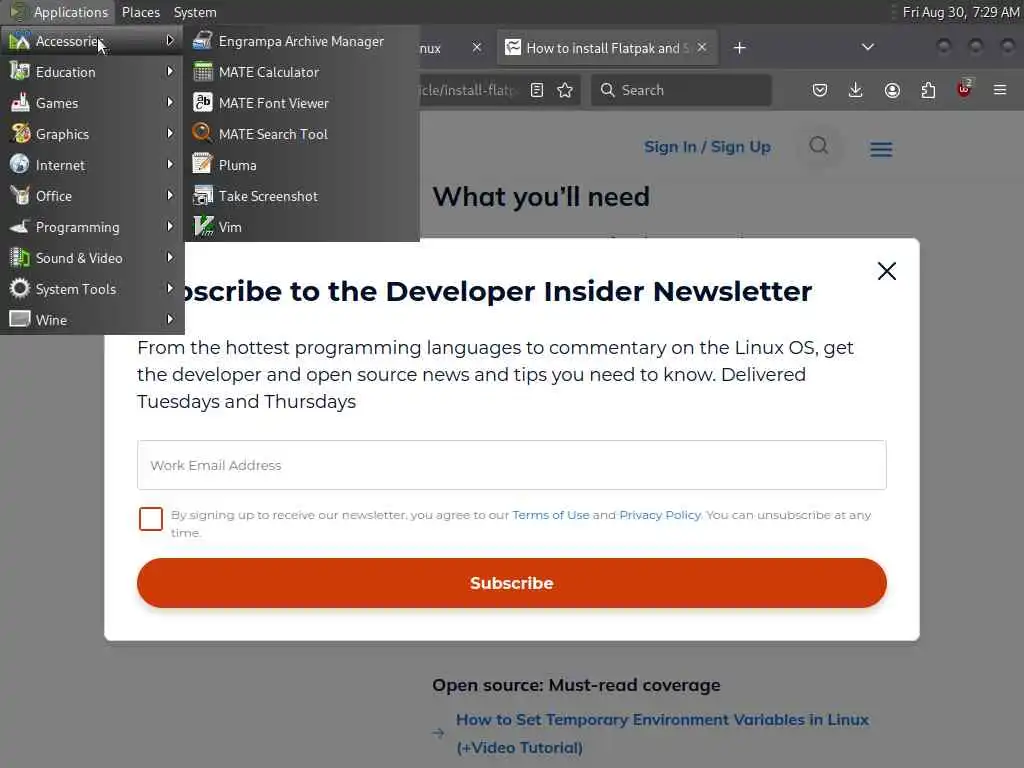Image resolution: width=1024 pixels, height=768 pixels.
Task: Open the browser extensions panel
Action: pyautogui.click(x=928, y=90)
